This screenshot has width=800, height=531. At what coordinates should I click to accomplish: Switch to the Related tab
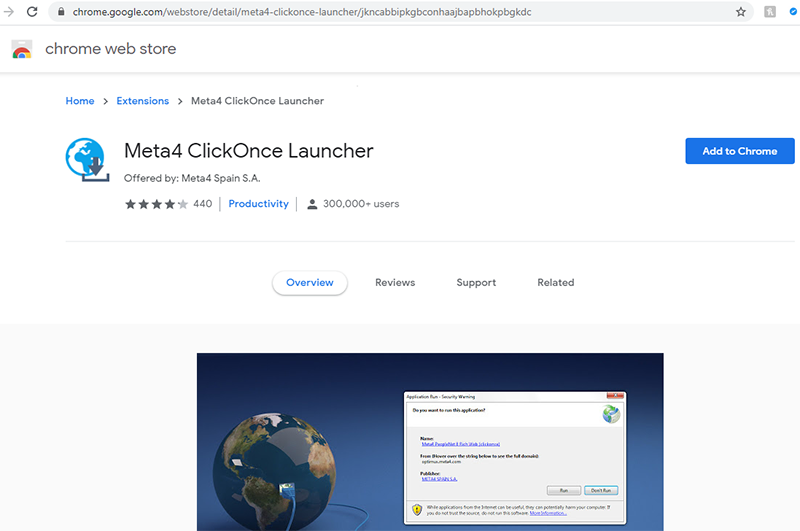[x=555, y=283]
